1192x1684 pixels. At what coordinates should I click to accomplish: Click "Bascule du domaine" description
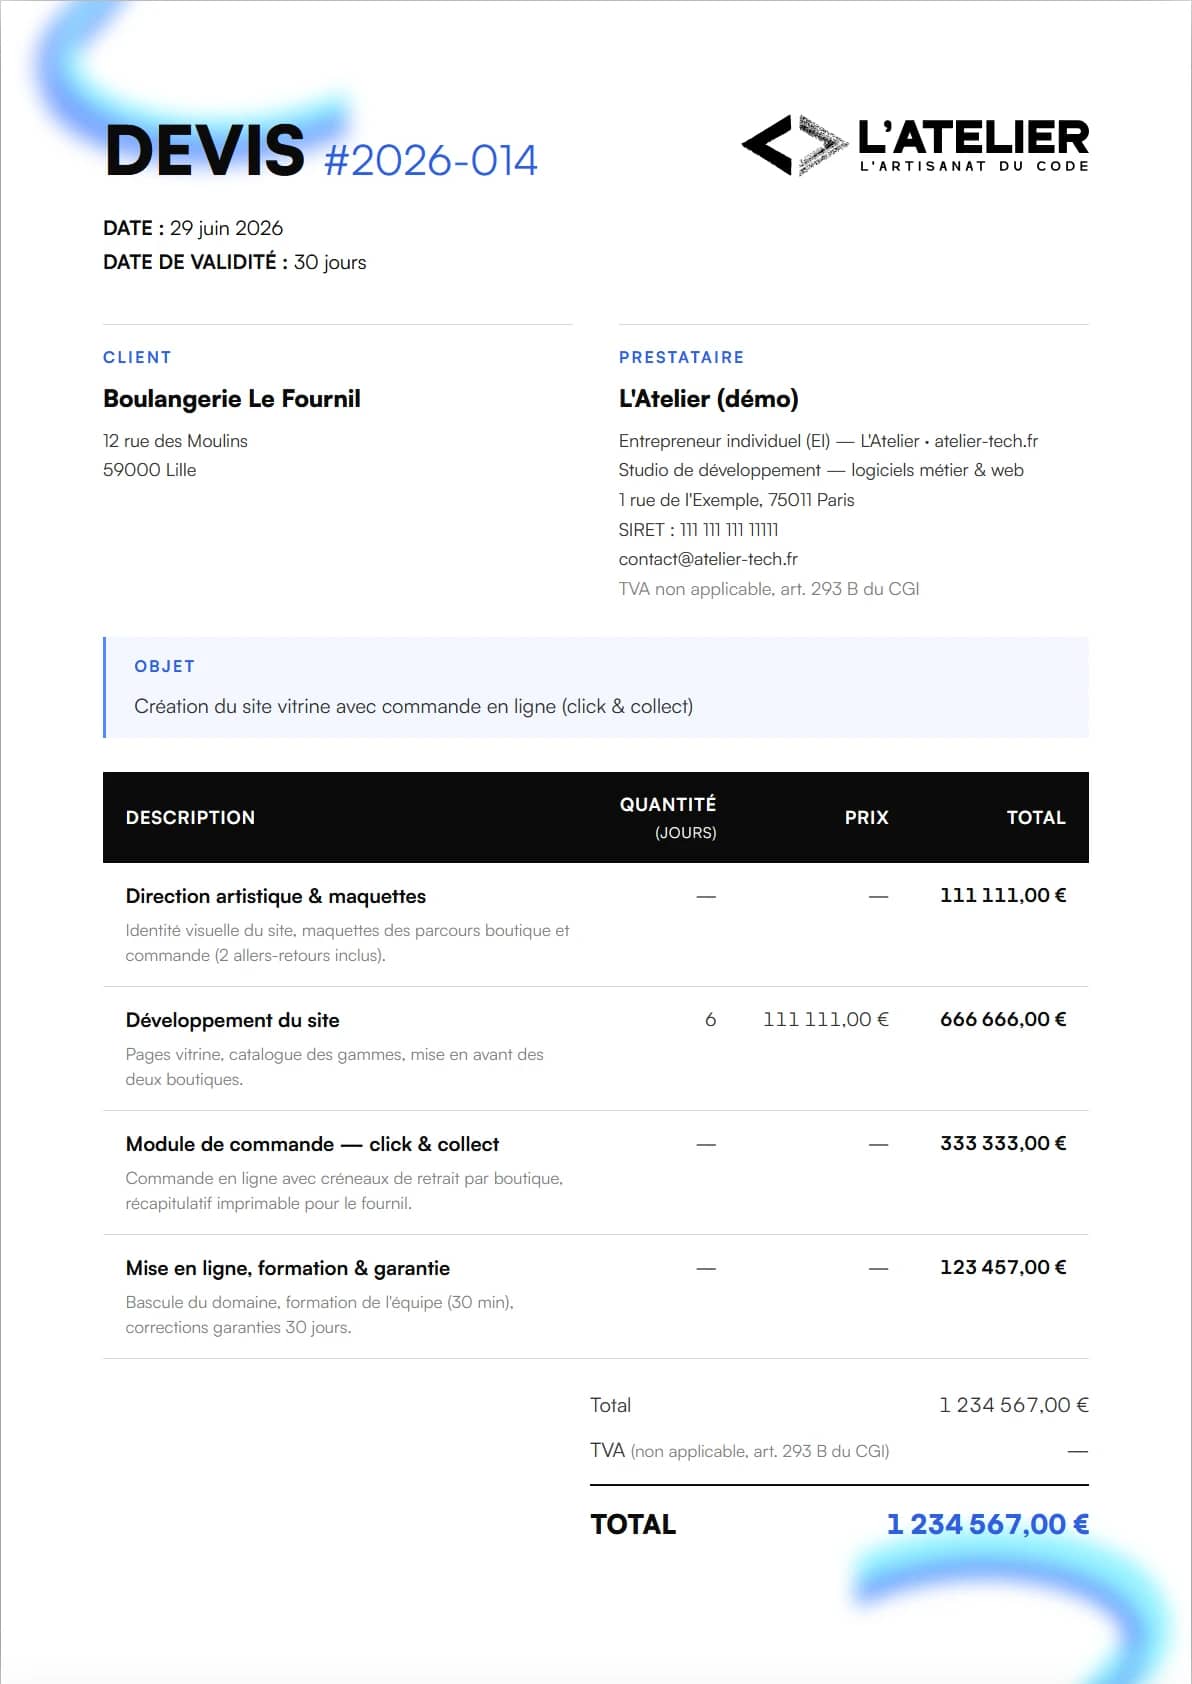click(x=319, y=1315)
